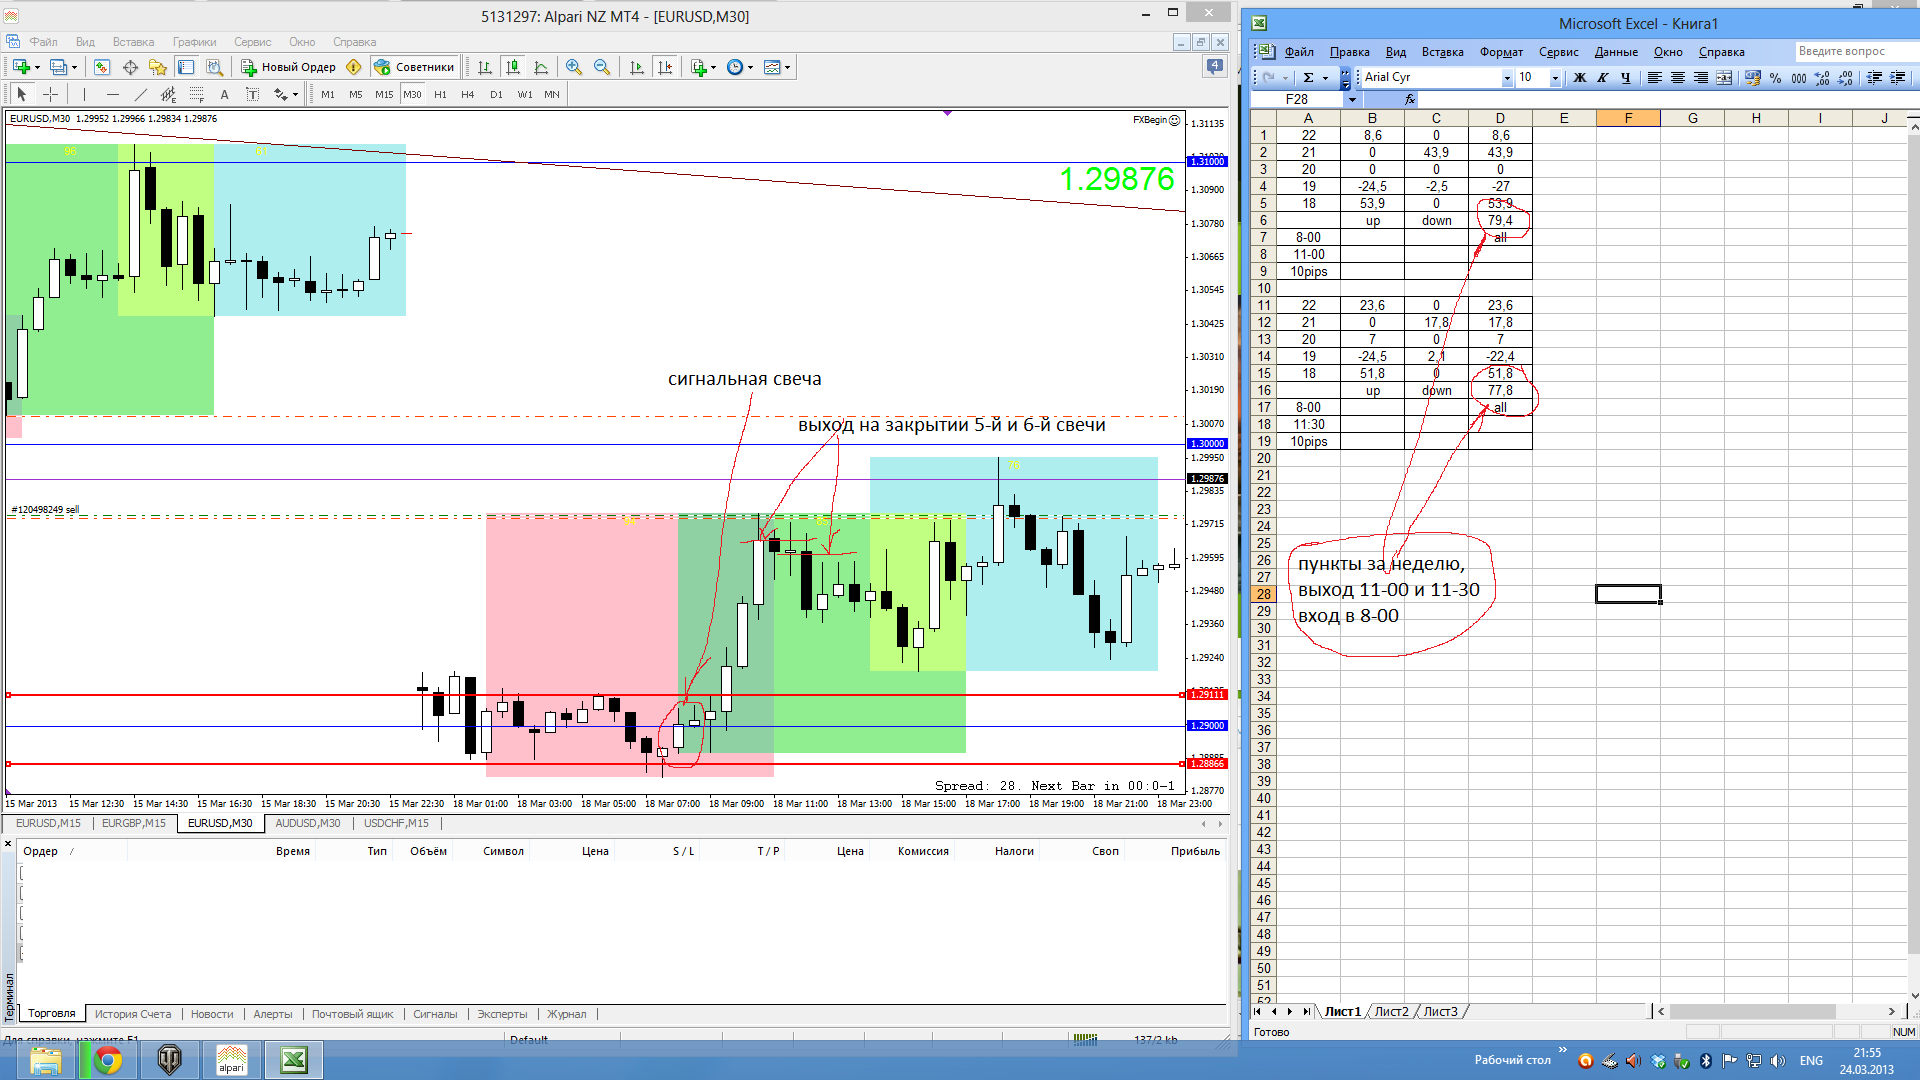
Task: Select the text tool A
Action: (224, 94)
